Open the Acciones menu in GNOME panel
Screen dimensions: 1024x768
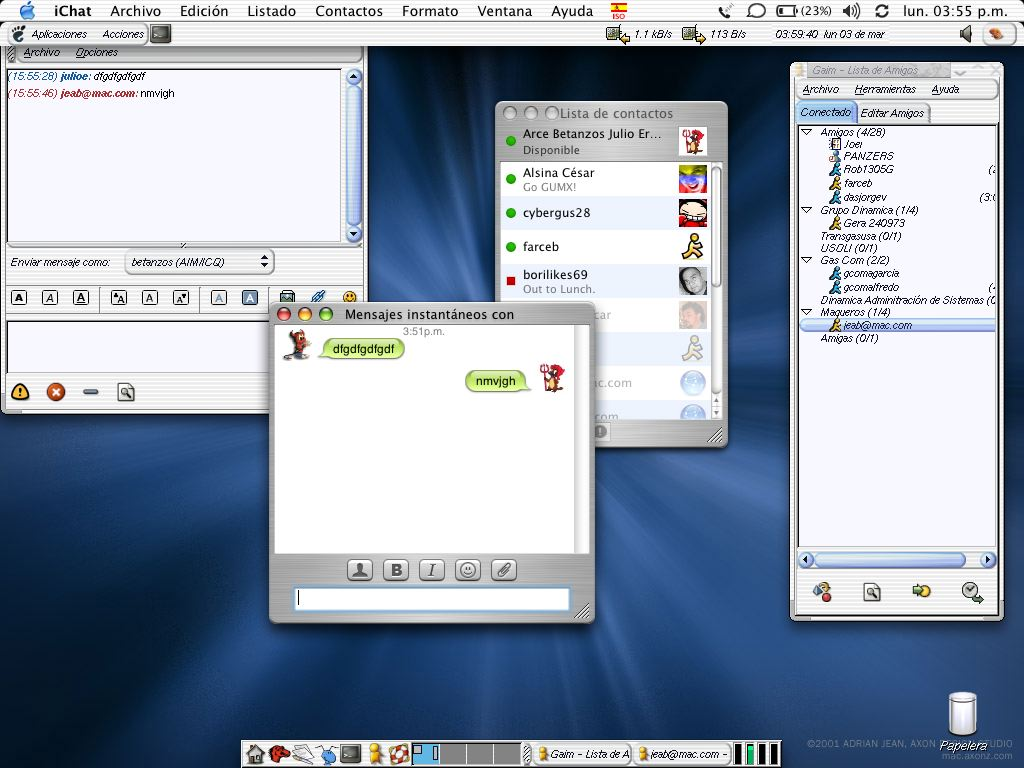[123, 34]
